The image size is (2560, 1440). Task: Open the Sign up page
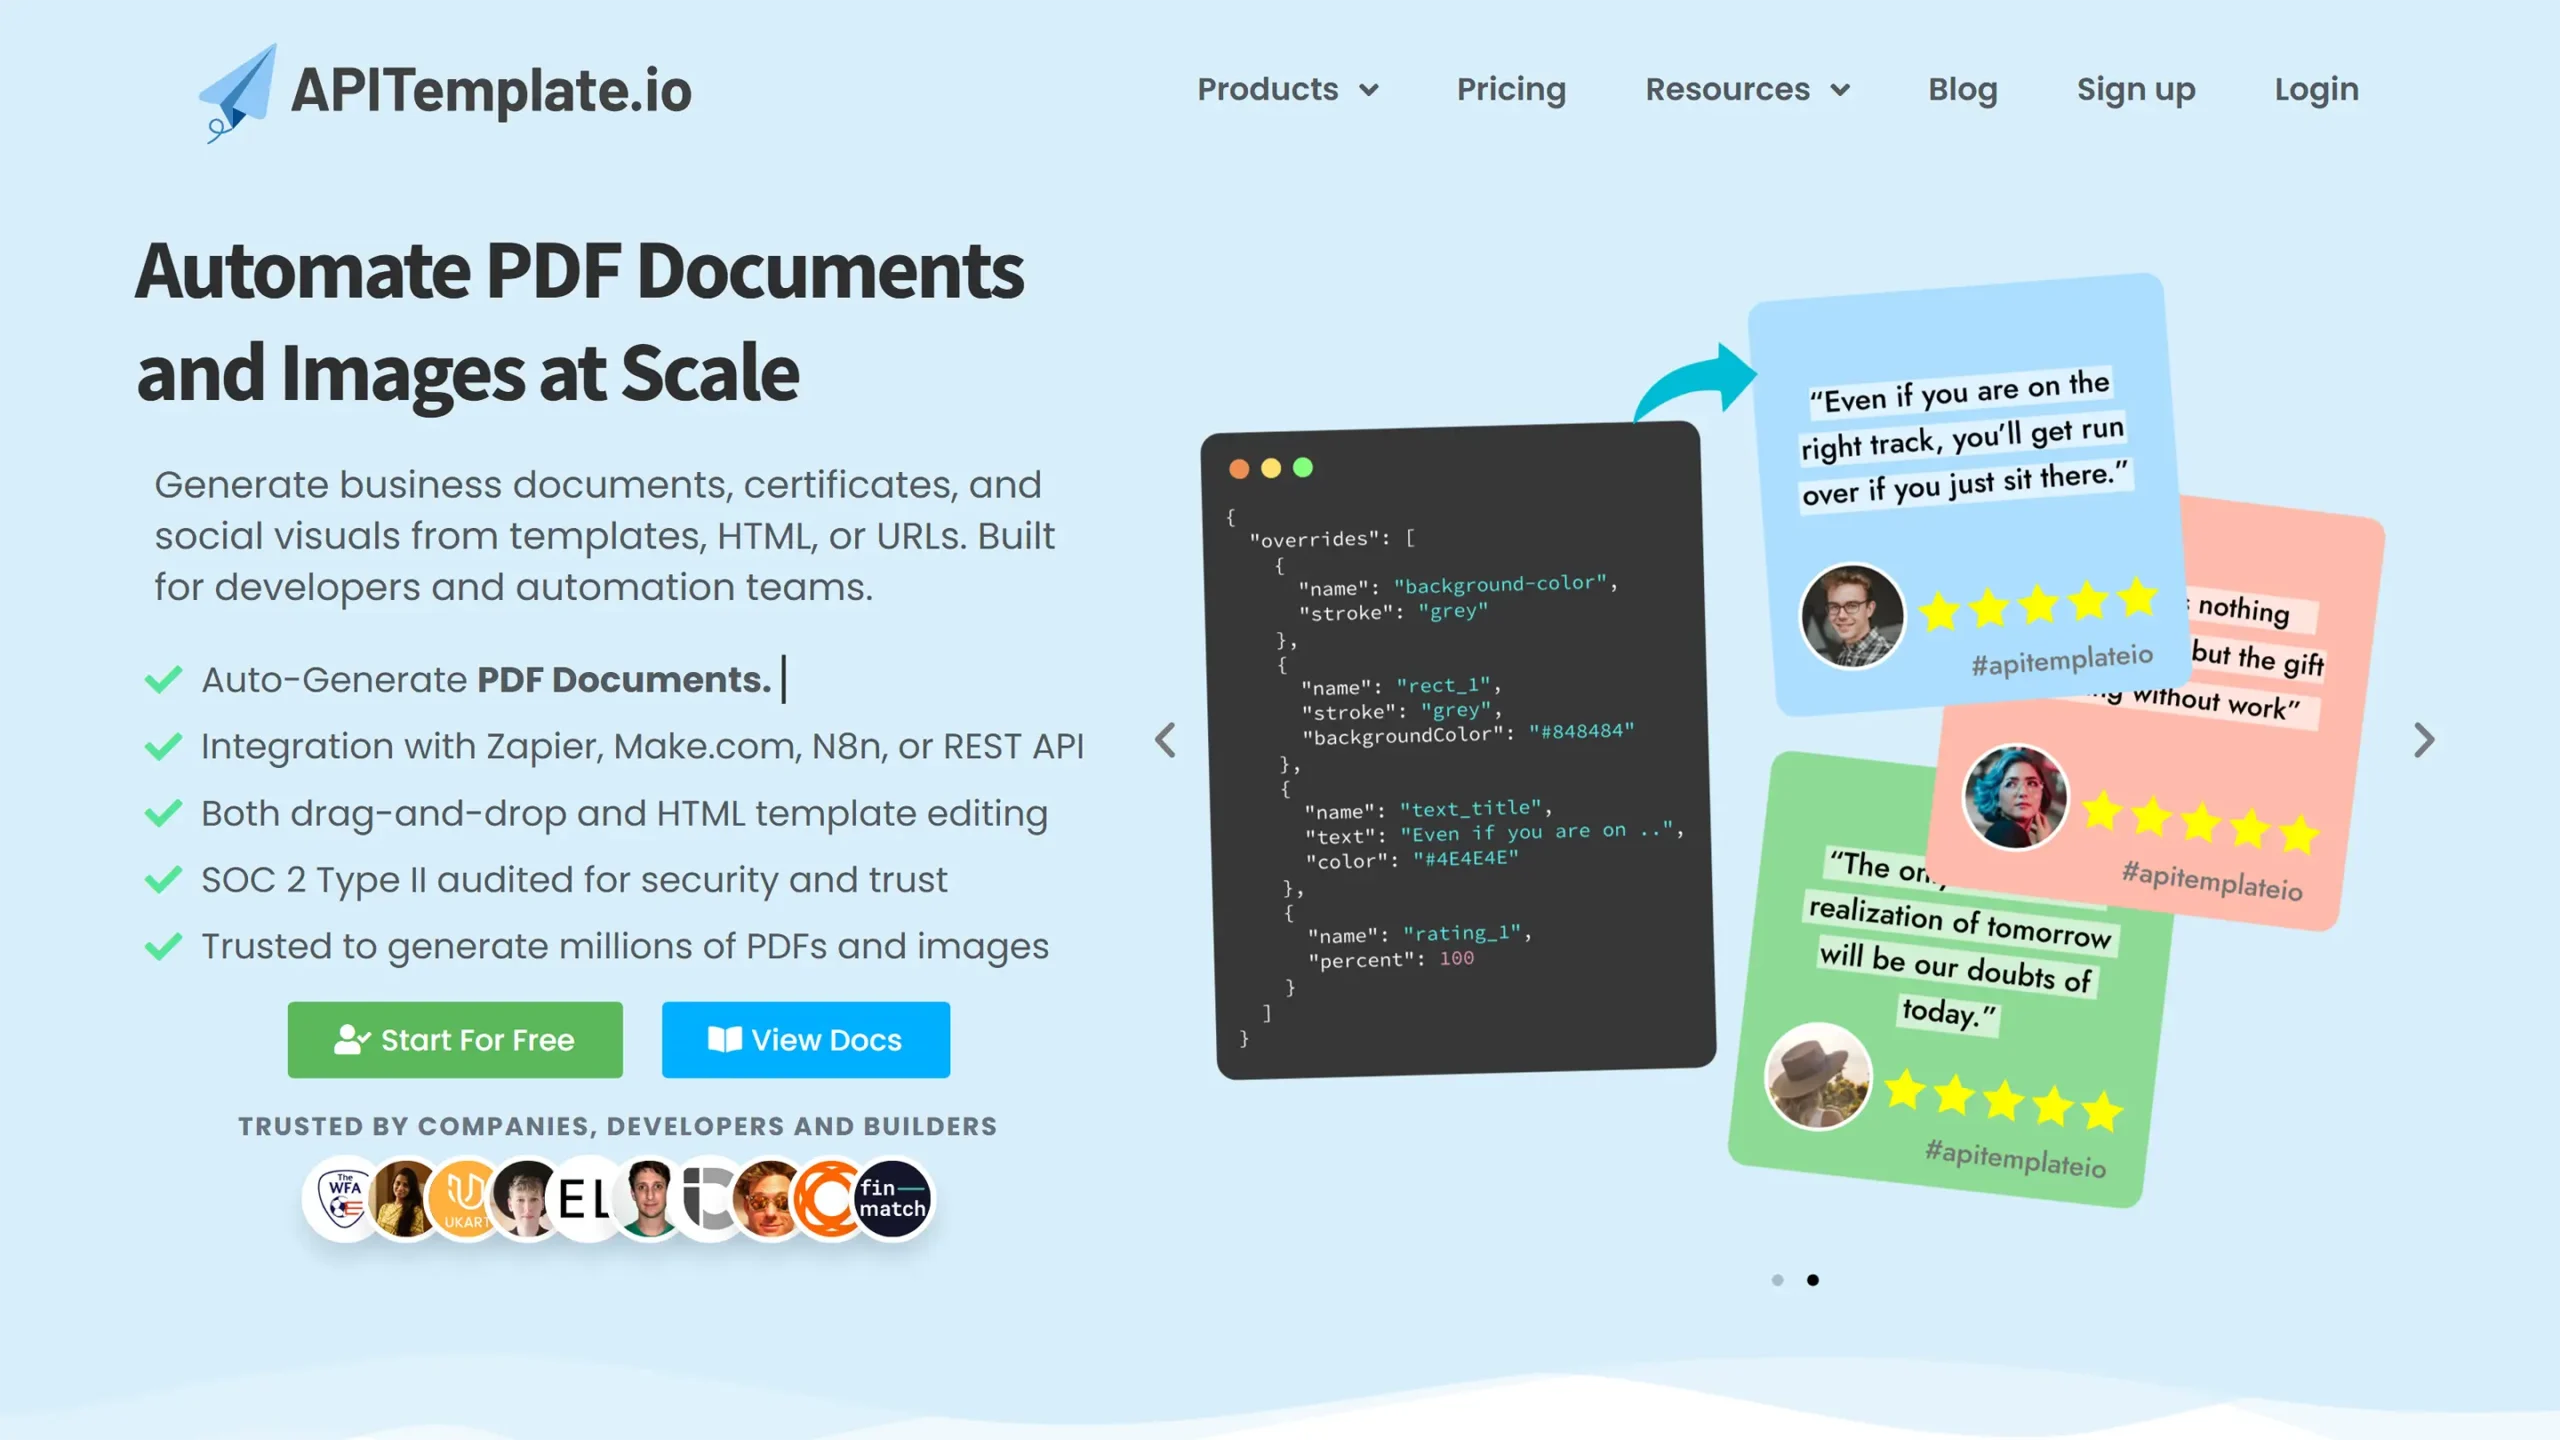(2135, 90)
